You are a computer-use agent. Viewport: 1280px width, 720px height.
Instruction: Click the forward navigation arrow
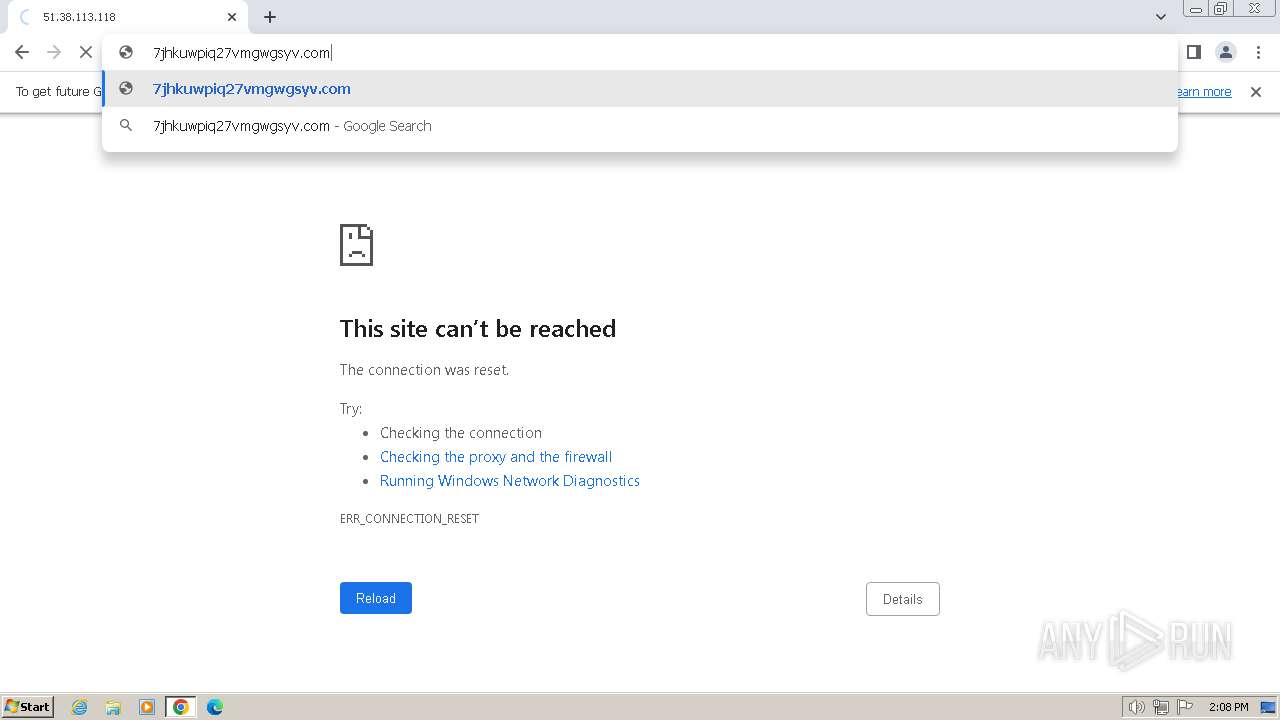(x=54, y=52)
